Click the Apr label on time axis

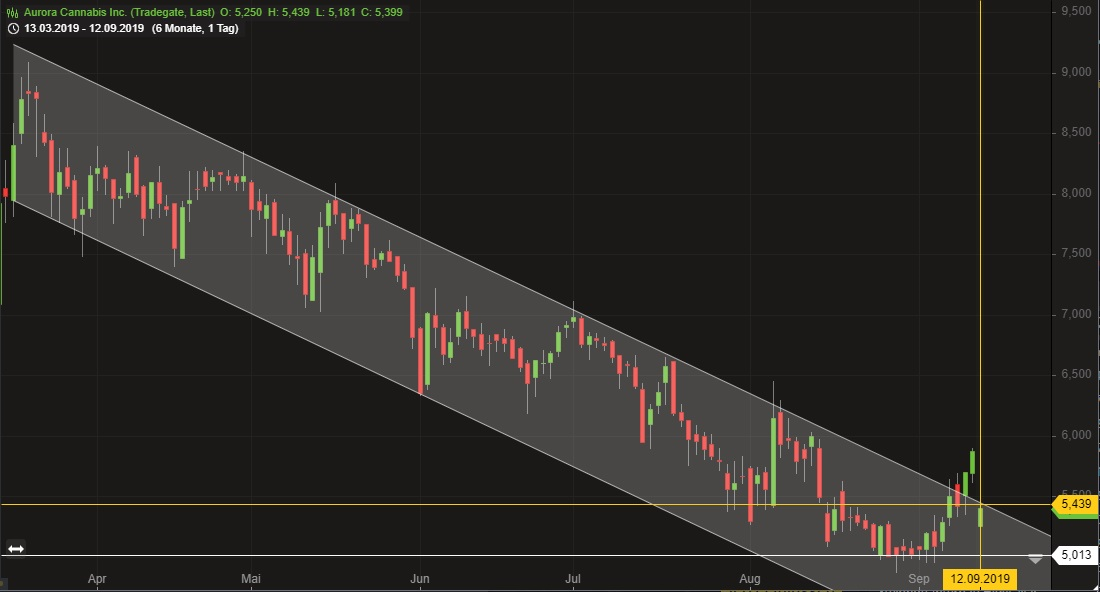97,579
